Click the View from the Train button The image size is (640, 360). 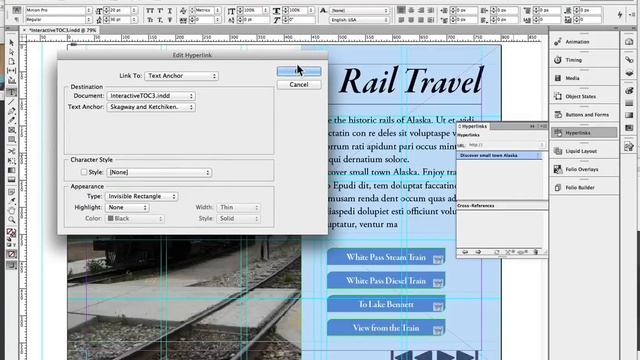(x=386, y=328)
